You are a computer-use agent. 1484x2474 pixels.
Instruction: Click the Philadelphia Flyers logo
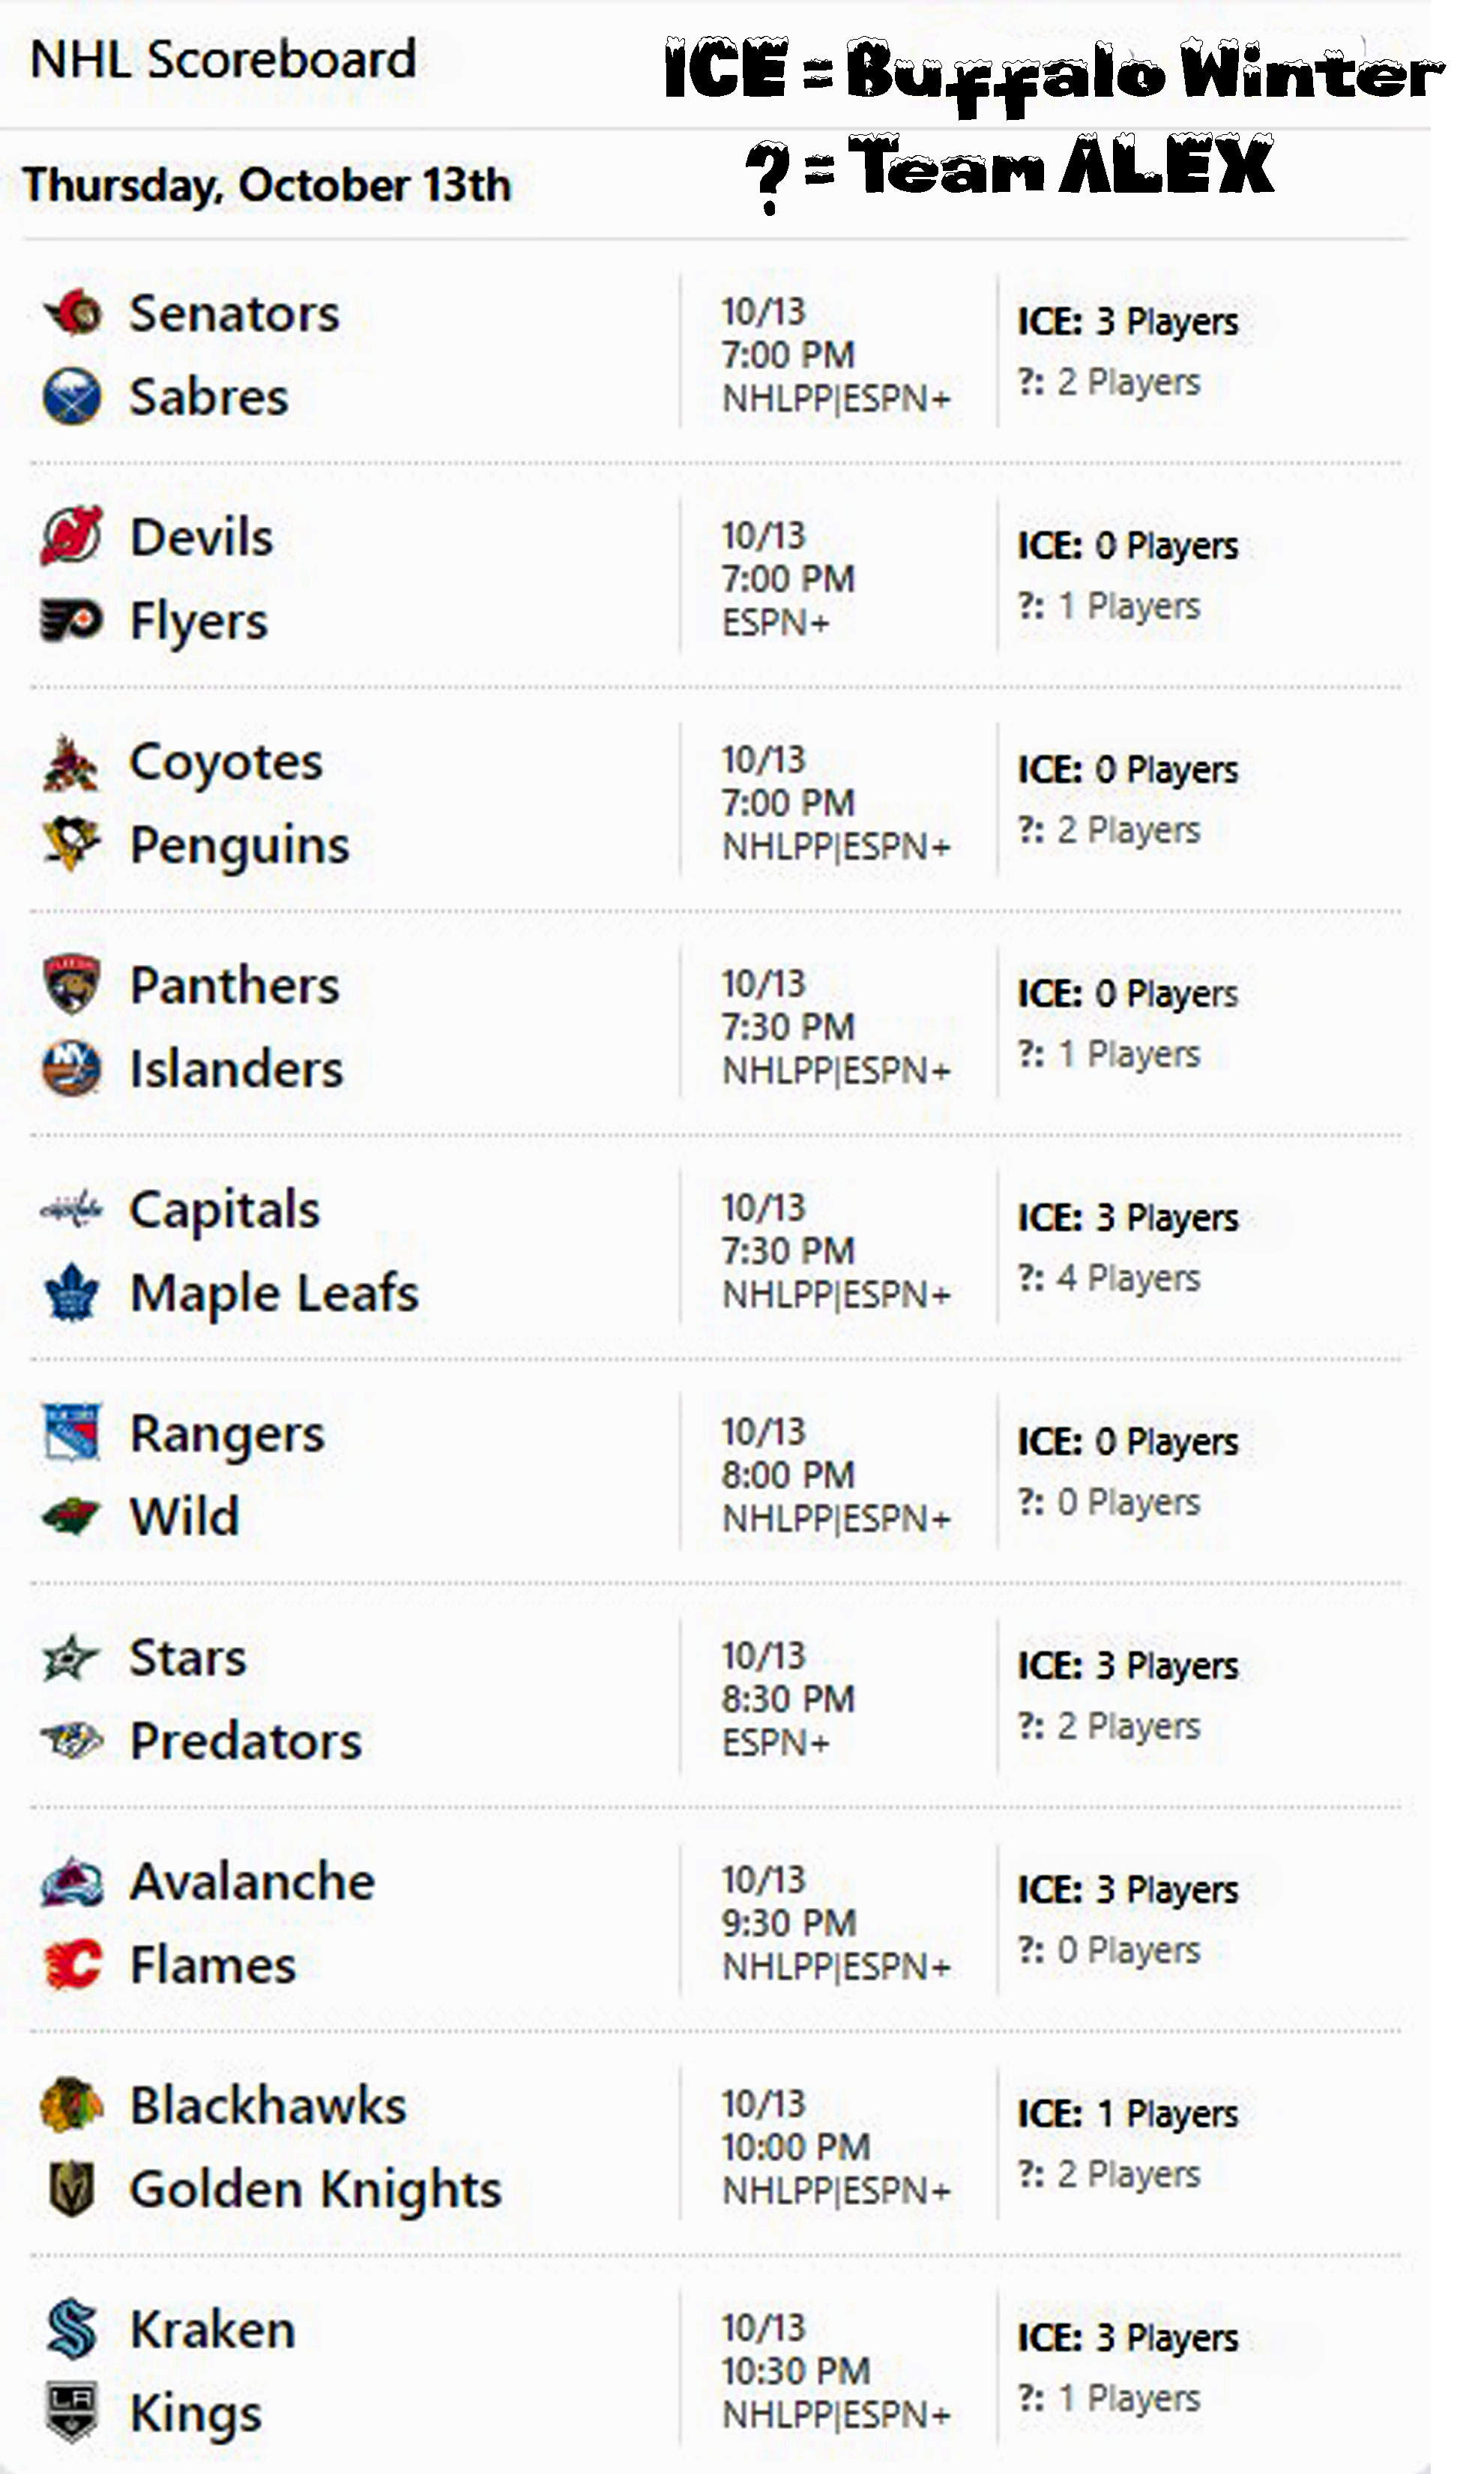72,620
